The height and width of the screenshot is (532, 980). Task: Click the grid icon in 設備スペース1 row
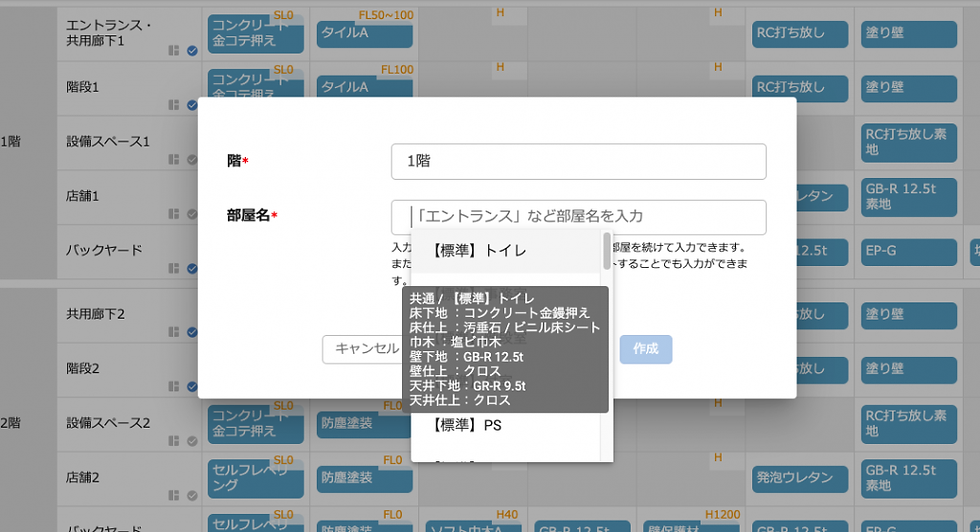(174, 159)
